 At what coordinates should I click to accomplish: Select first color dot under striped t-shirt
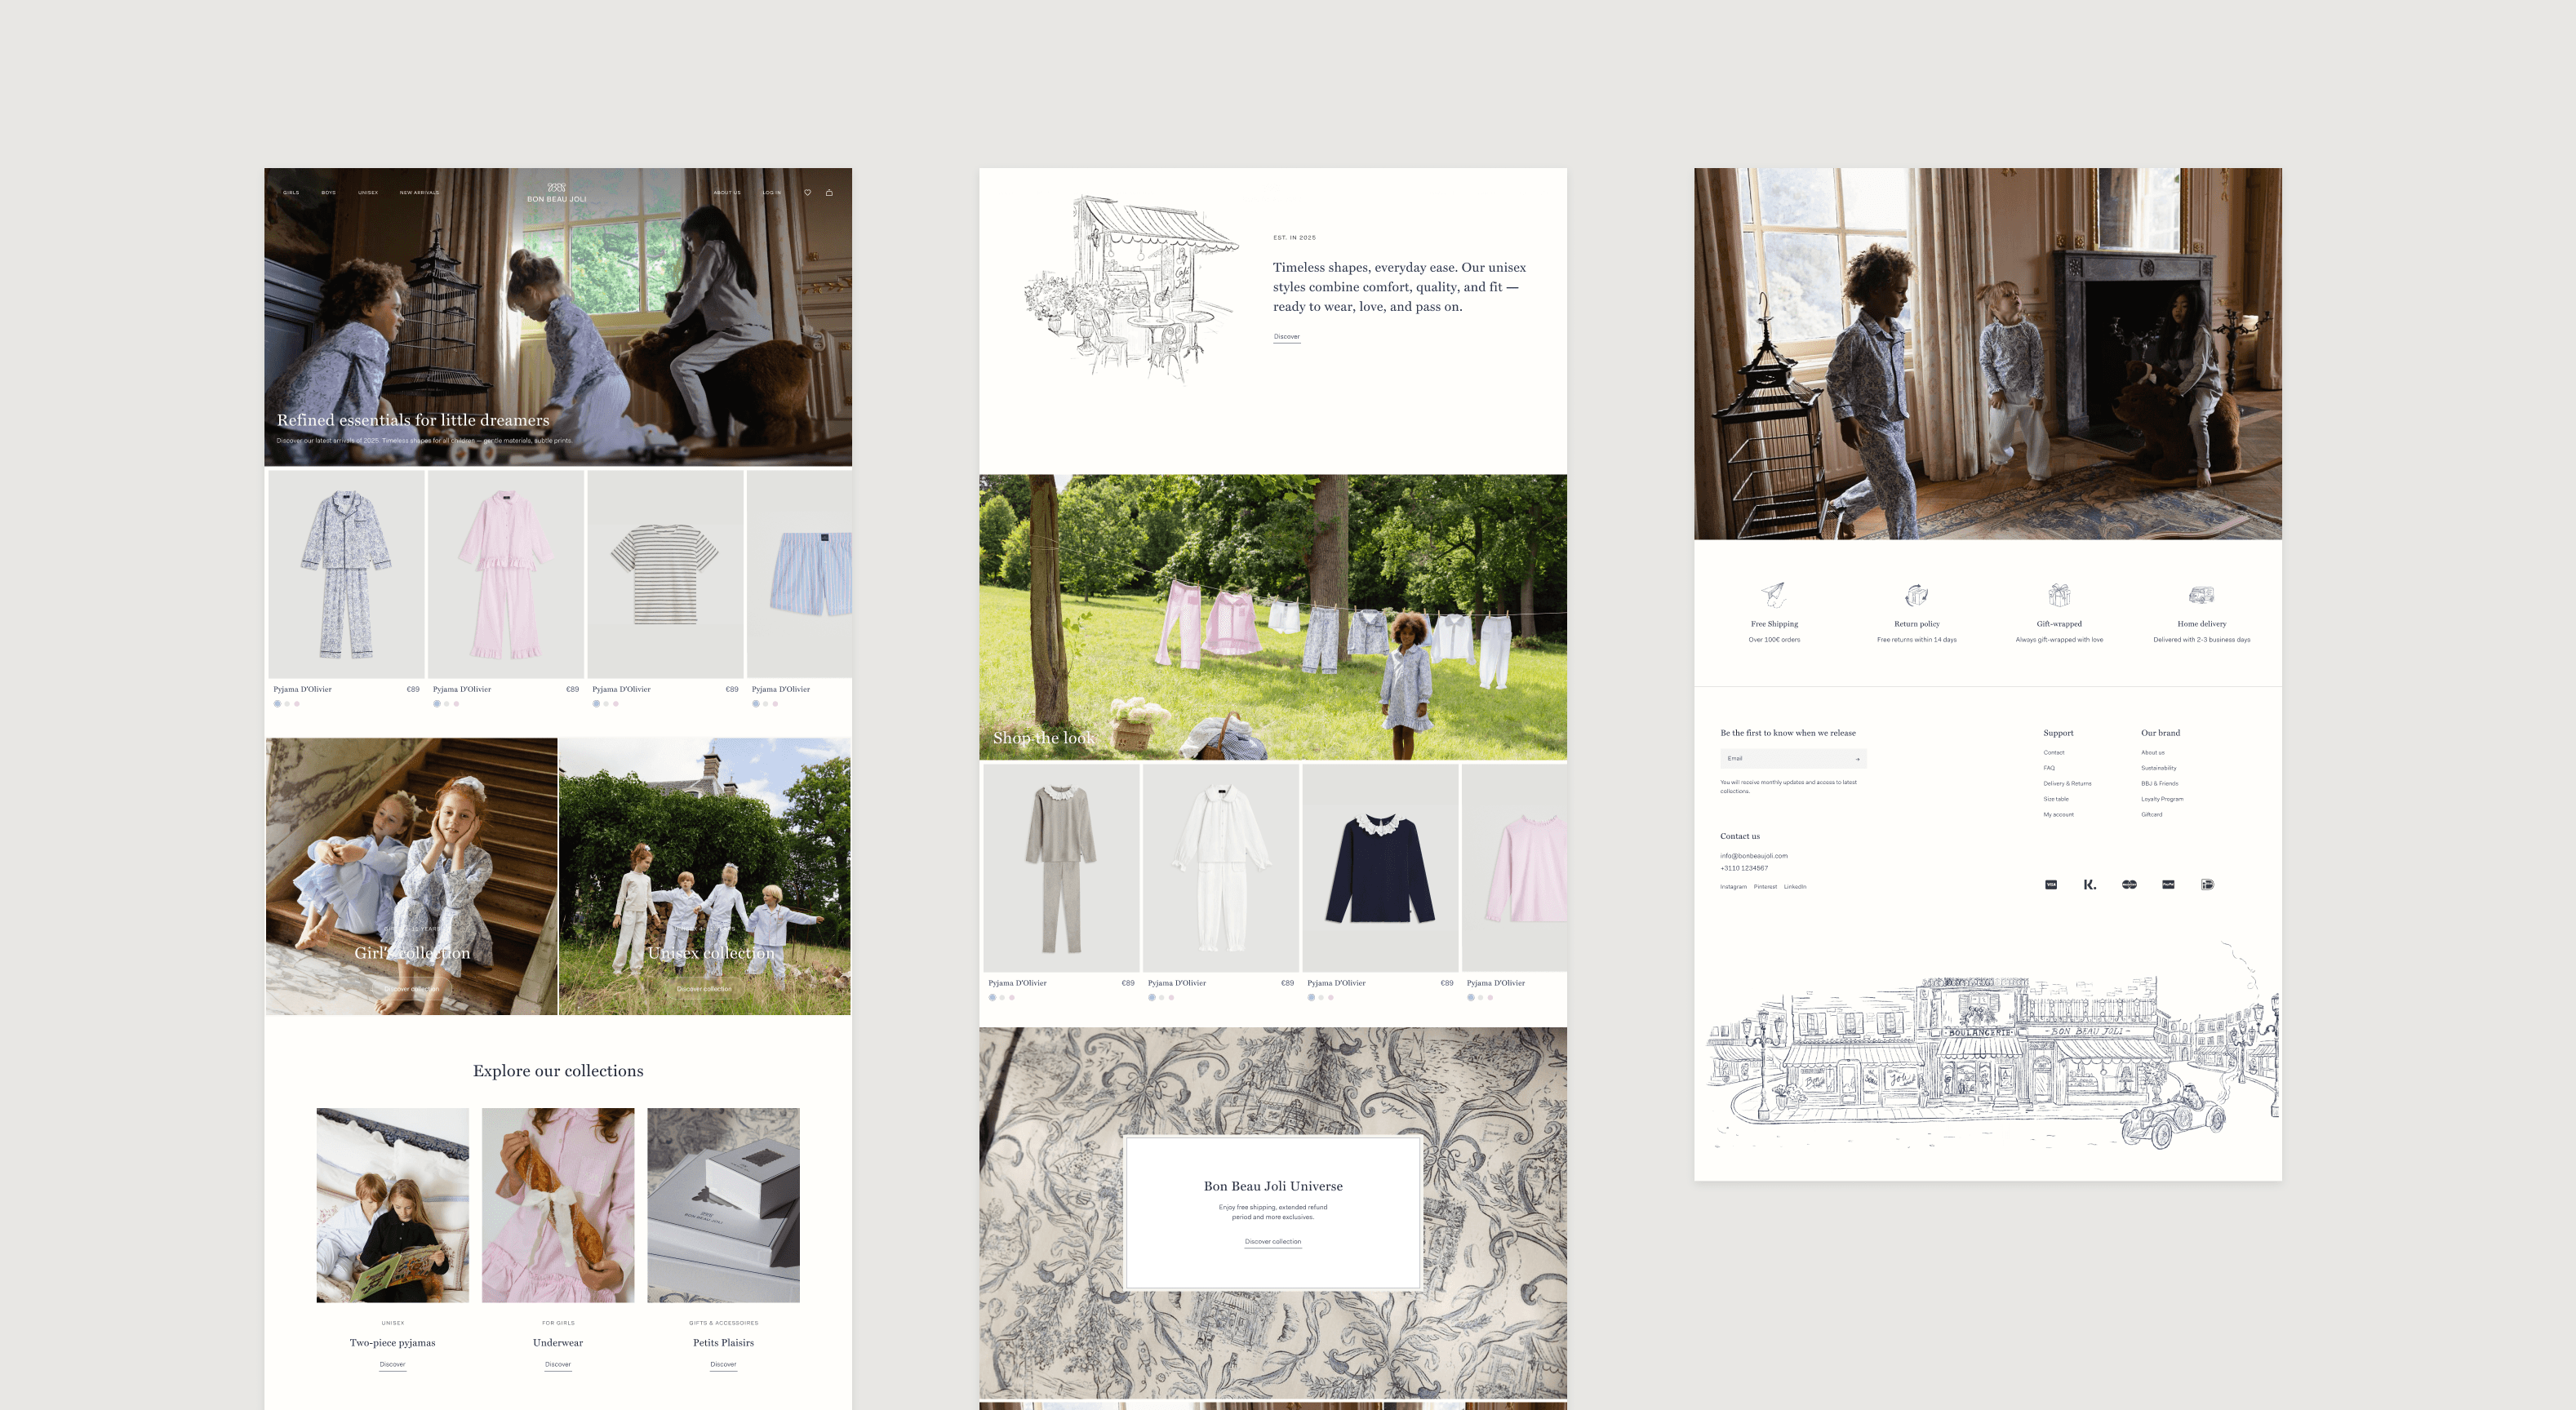click(597, 704)
